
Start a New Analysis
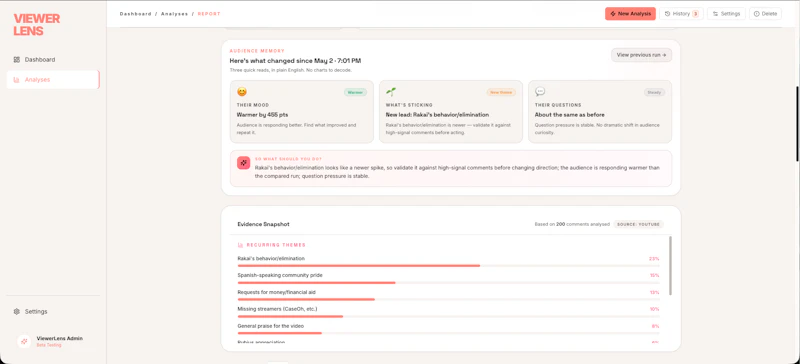pos(630,14)
